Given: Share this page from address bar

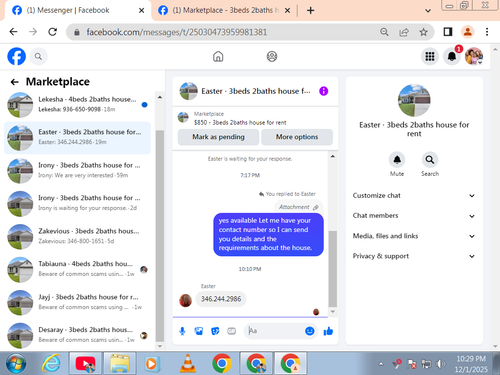Looking at the screenshot, I should [x=404, y=32].
